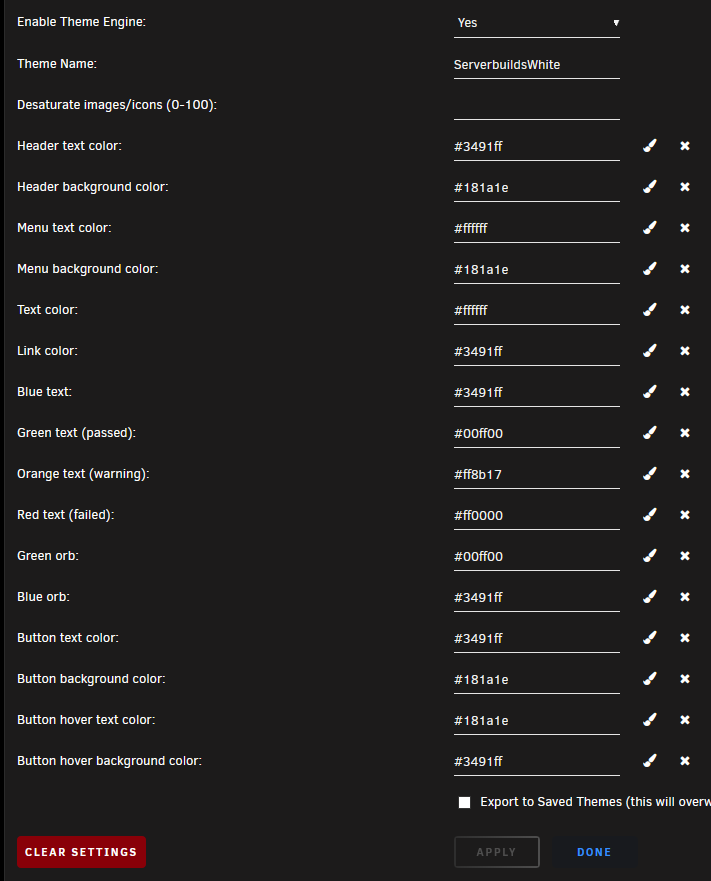711x881 pixels.
Task: Open color picker for Button background color
Action: [650, 679]
